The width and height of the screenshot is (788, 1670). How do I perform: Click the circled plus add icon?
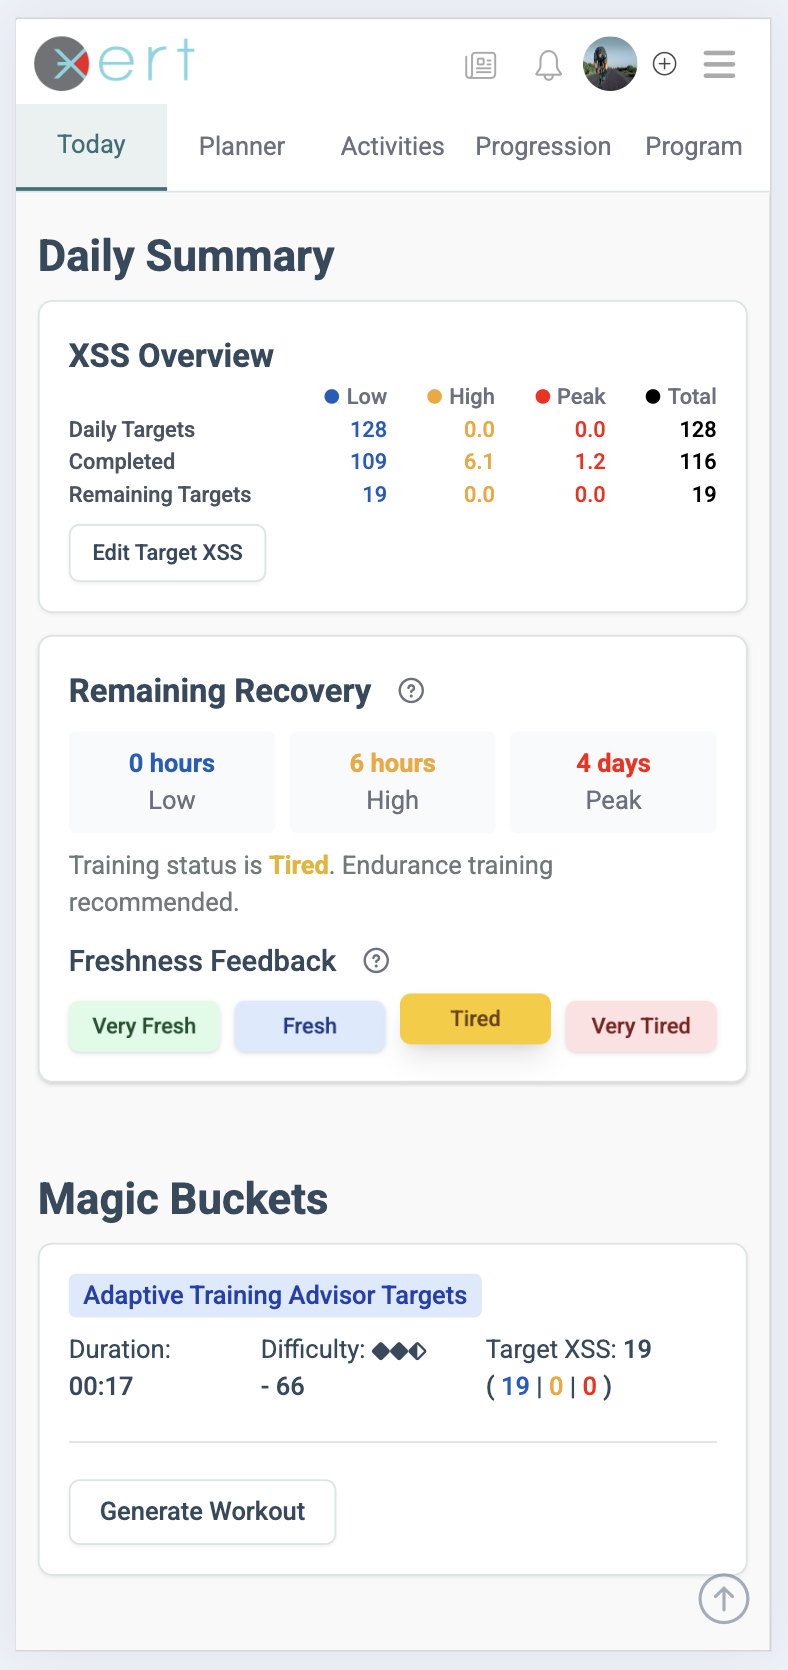tap(665, 64)
